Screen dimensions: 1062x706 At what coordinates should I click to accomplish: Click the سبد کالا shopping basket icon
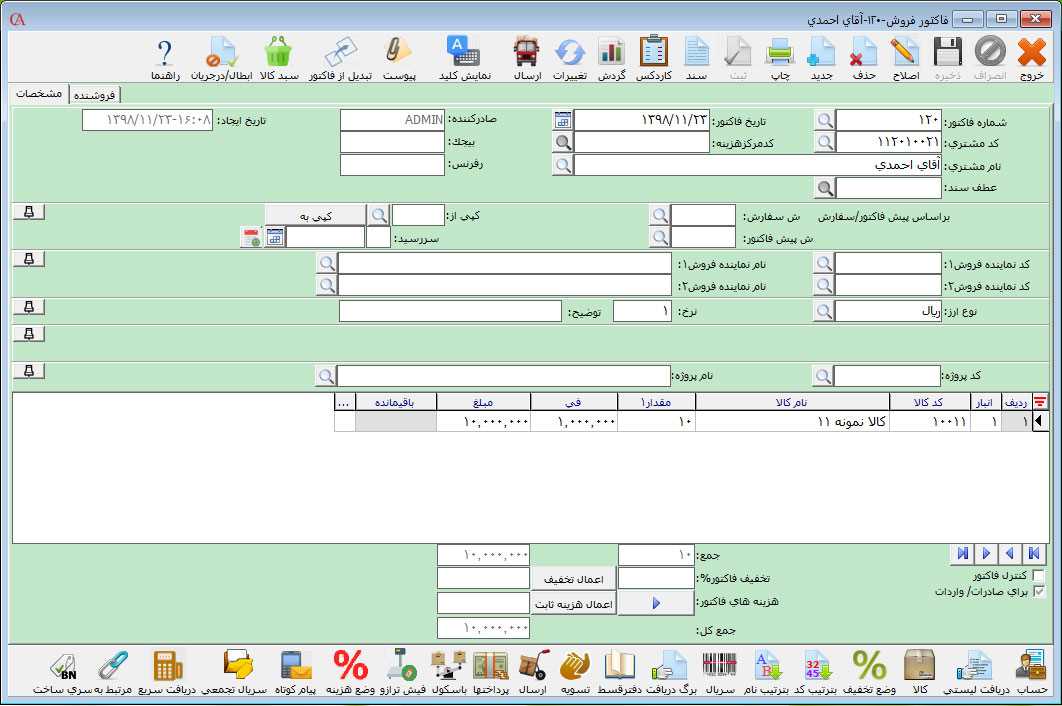tap(278, 58)
